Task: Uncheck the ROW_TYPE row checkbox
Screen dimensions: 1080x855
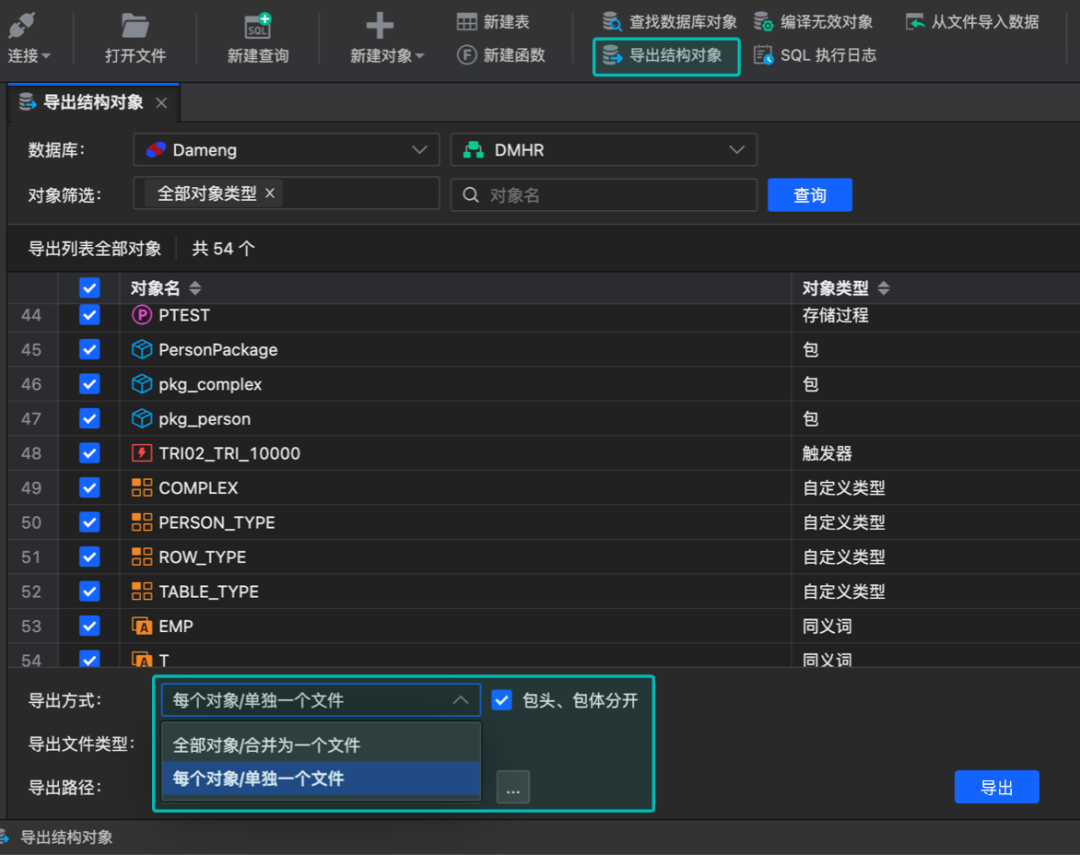Action: click(x=90, y=557)
